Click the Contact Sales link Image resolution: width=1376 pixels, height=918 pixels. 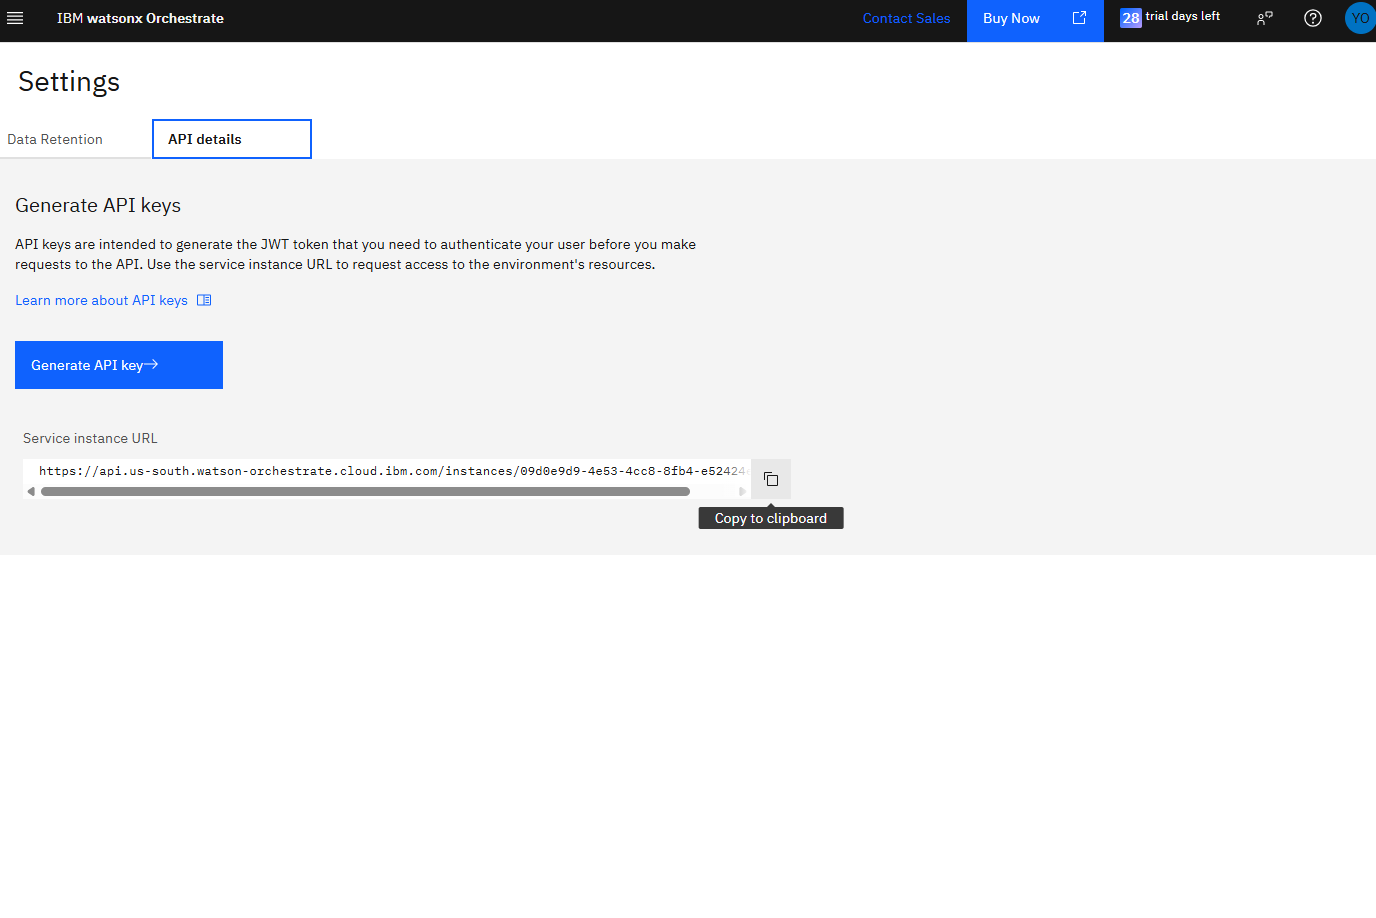(906, 18)
